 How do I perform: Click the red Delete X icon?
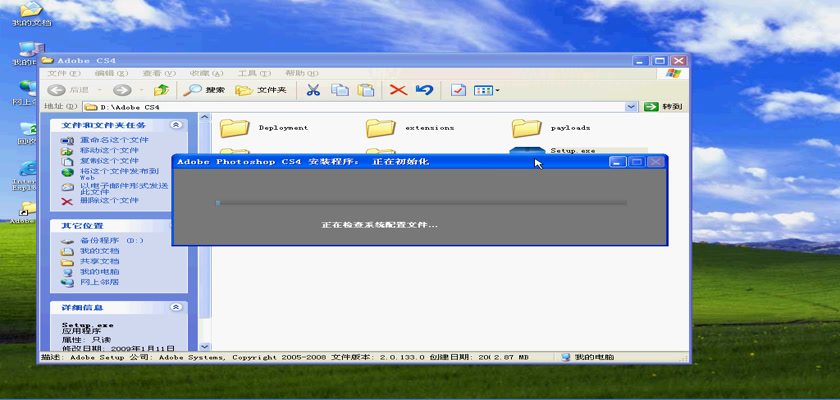pos(398,90)
